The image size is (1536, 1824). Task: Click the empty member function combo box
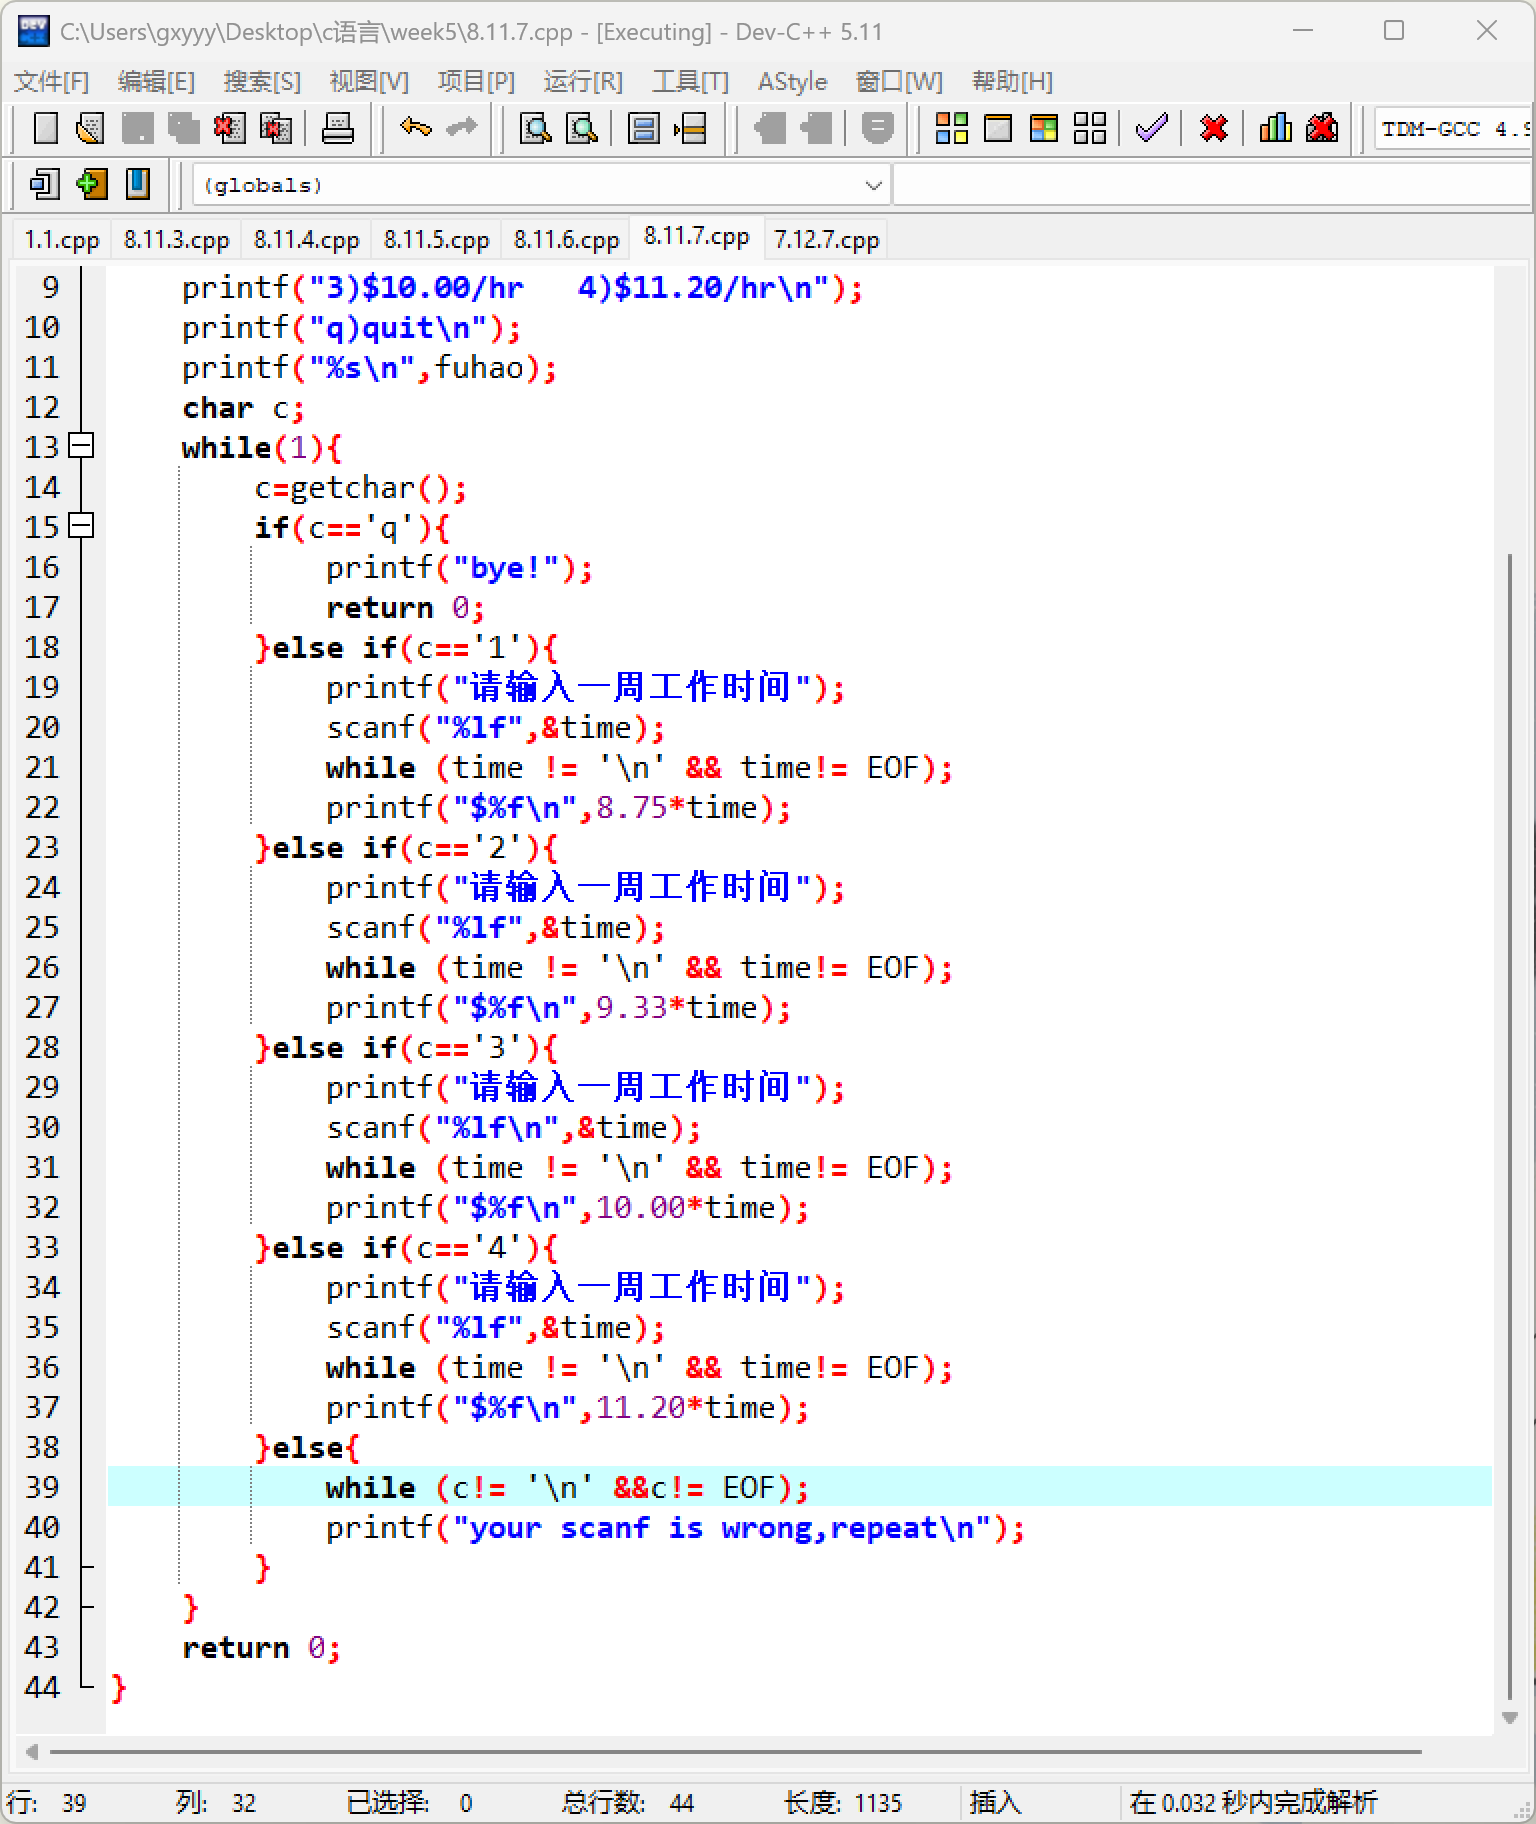coord(1212,185)
